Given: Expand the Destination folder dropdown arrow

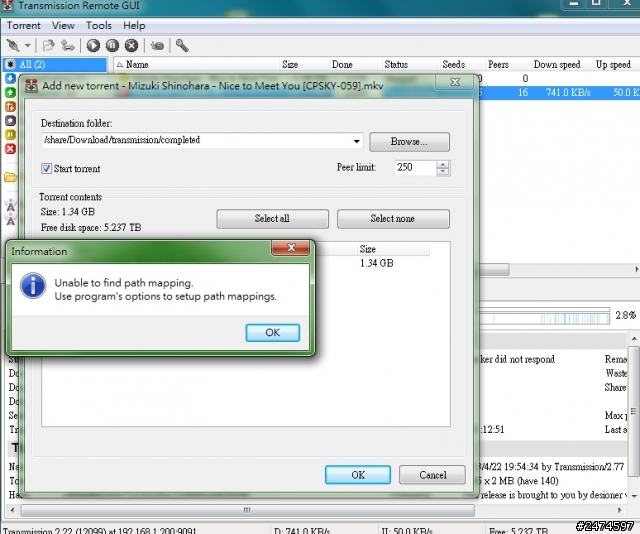Looking at the screenshot, I should point(357,141).
